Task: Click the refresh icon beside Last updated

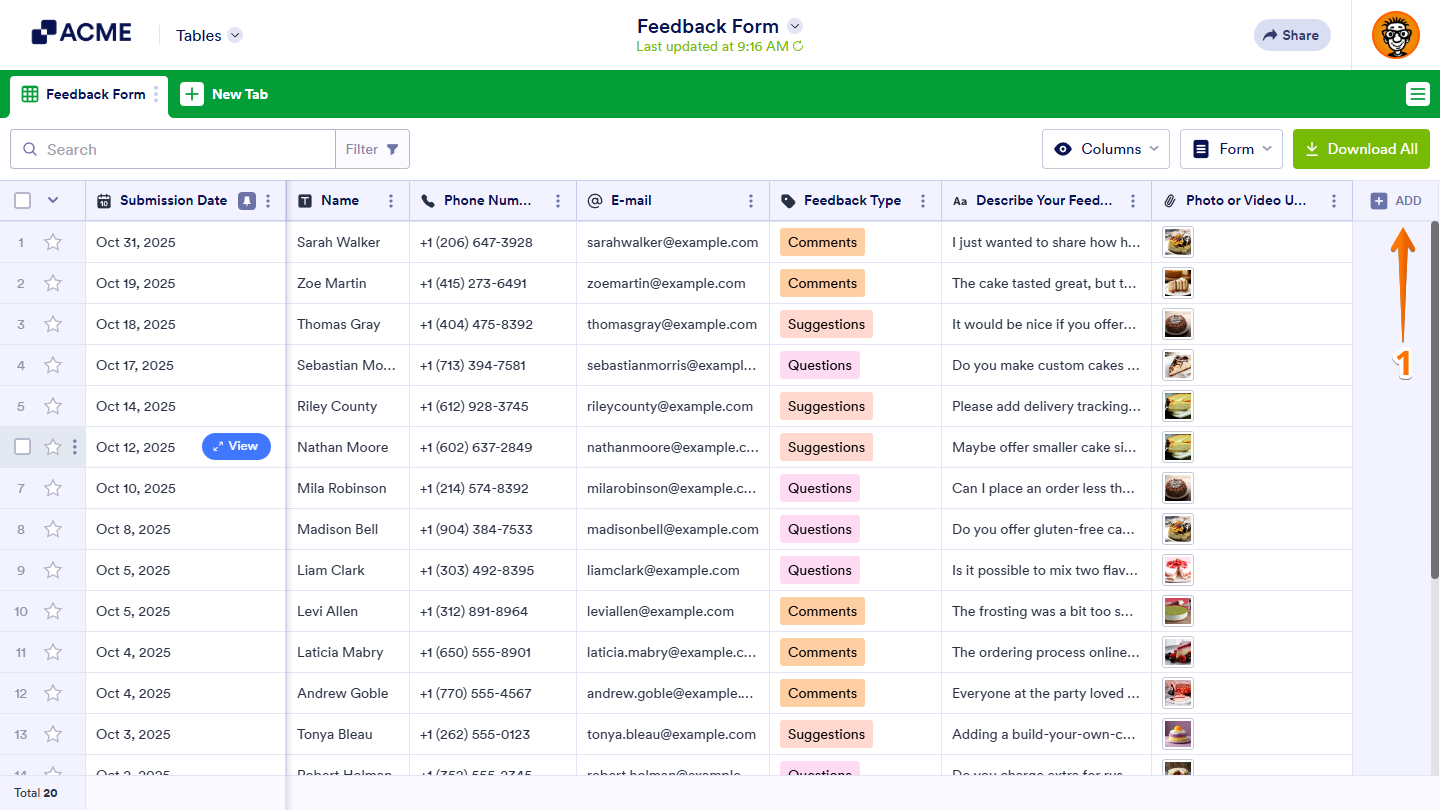Action: tap(798, 47)
